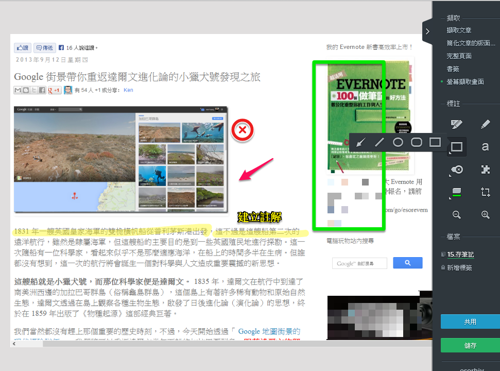The height and width of the screenshot is (371, 500).
Task: Click the Gmail share icon under title
Action: [x=18, y=90]
